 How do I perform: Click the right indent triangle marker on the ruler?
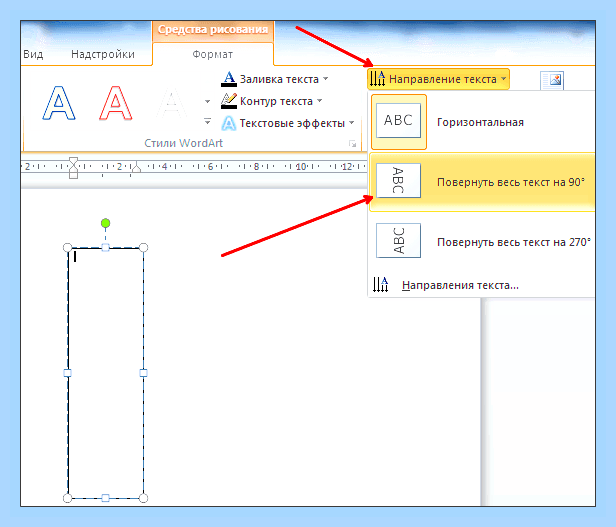pyautogui.click(x=136, y=167)
